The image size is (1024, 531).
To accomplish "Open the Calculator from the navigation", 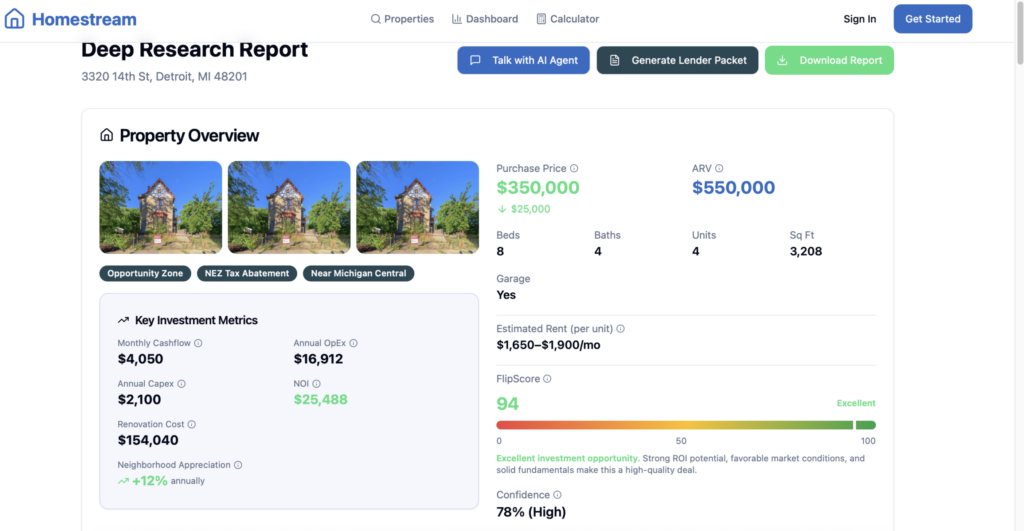I will click(x=568, y=19).
